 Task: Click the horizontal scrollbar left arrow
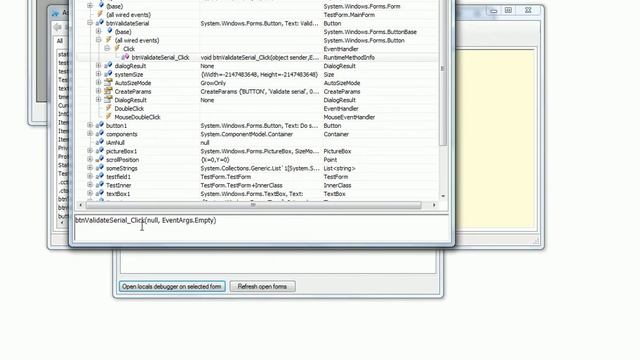[80, 205]
